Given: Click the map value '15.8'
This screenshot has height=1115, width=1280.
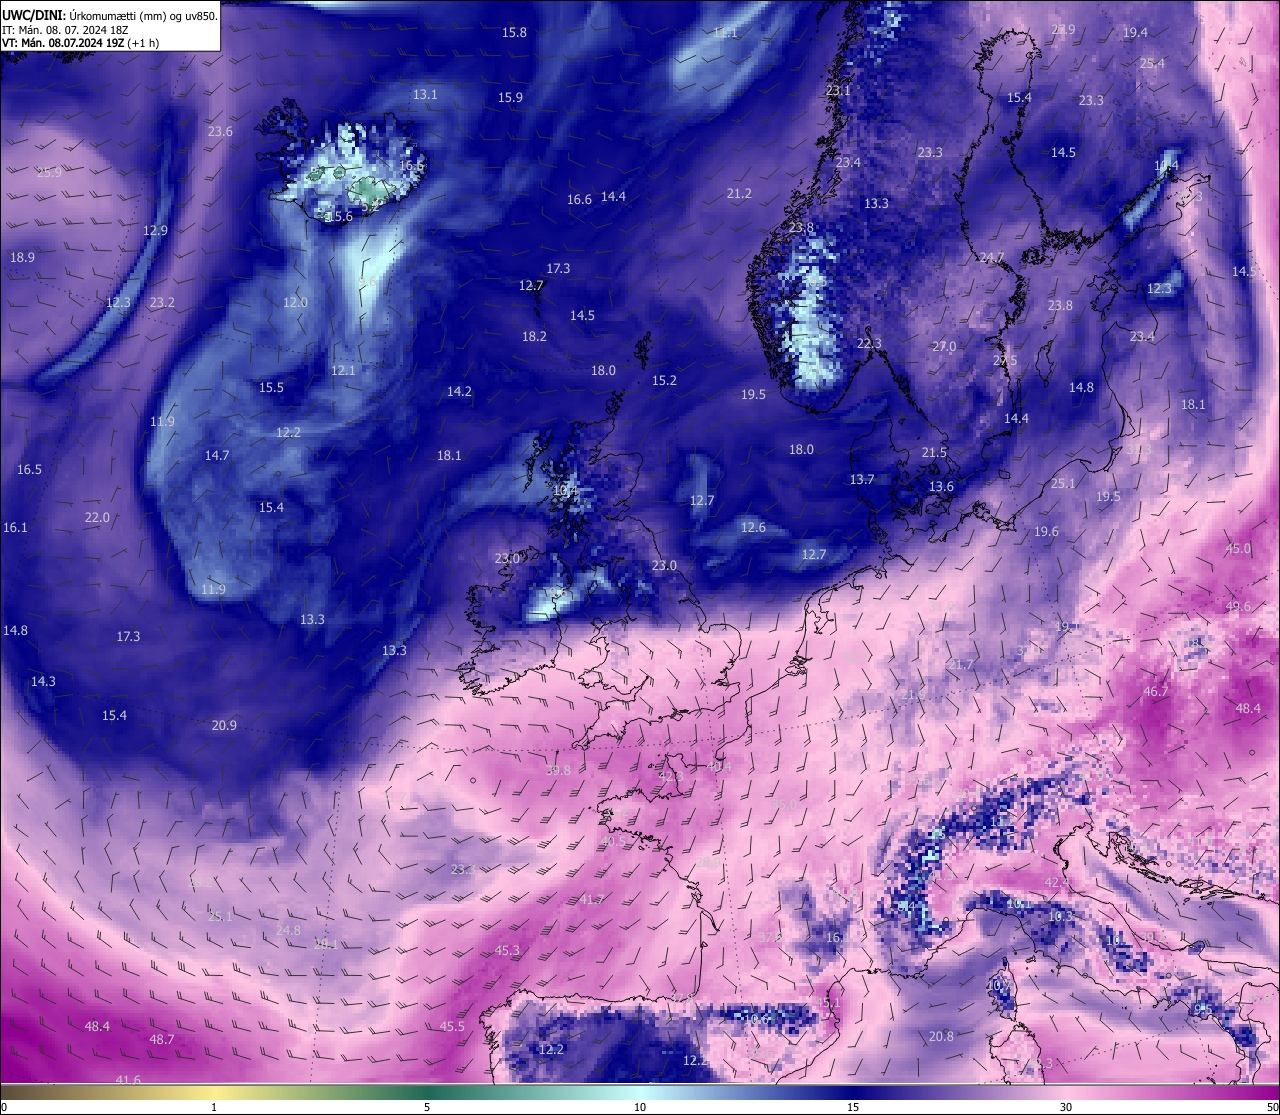Looking at the screenshot, I should point(514,33).
